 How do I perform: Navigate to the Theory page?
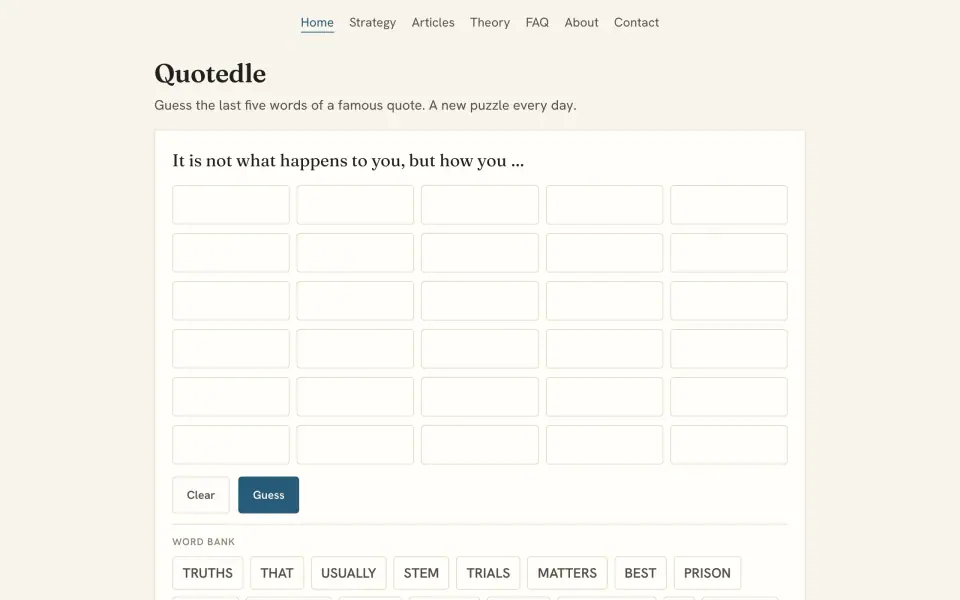(x=490, y=23)
